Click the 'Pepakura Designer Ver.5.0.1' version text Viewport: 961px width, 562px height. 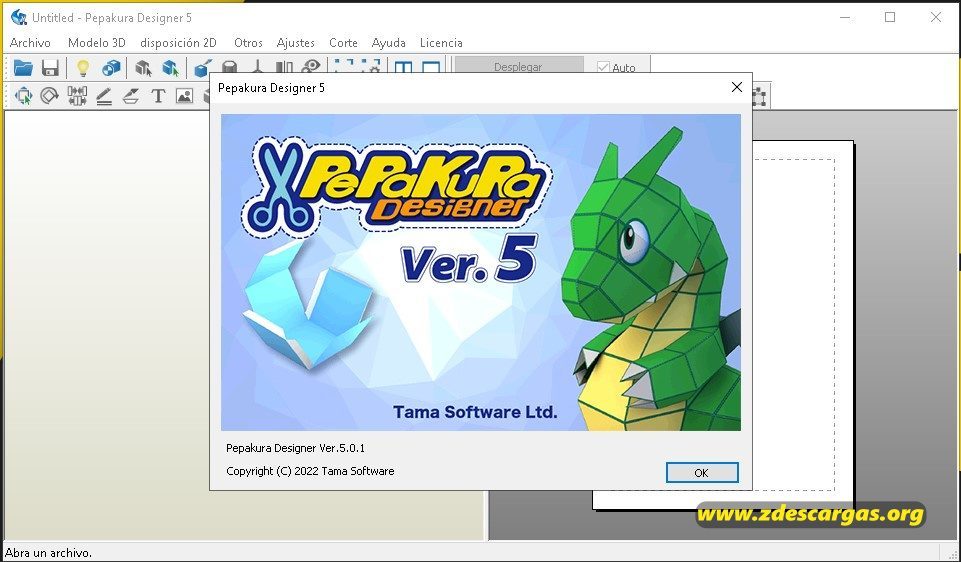pyautogui.click(x=295, y=448)
